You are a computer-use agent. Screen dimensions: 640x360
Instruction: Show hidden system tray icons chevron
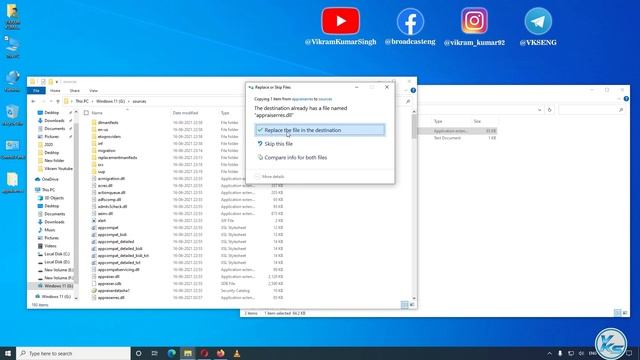click(x=549, y=353)
